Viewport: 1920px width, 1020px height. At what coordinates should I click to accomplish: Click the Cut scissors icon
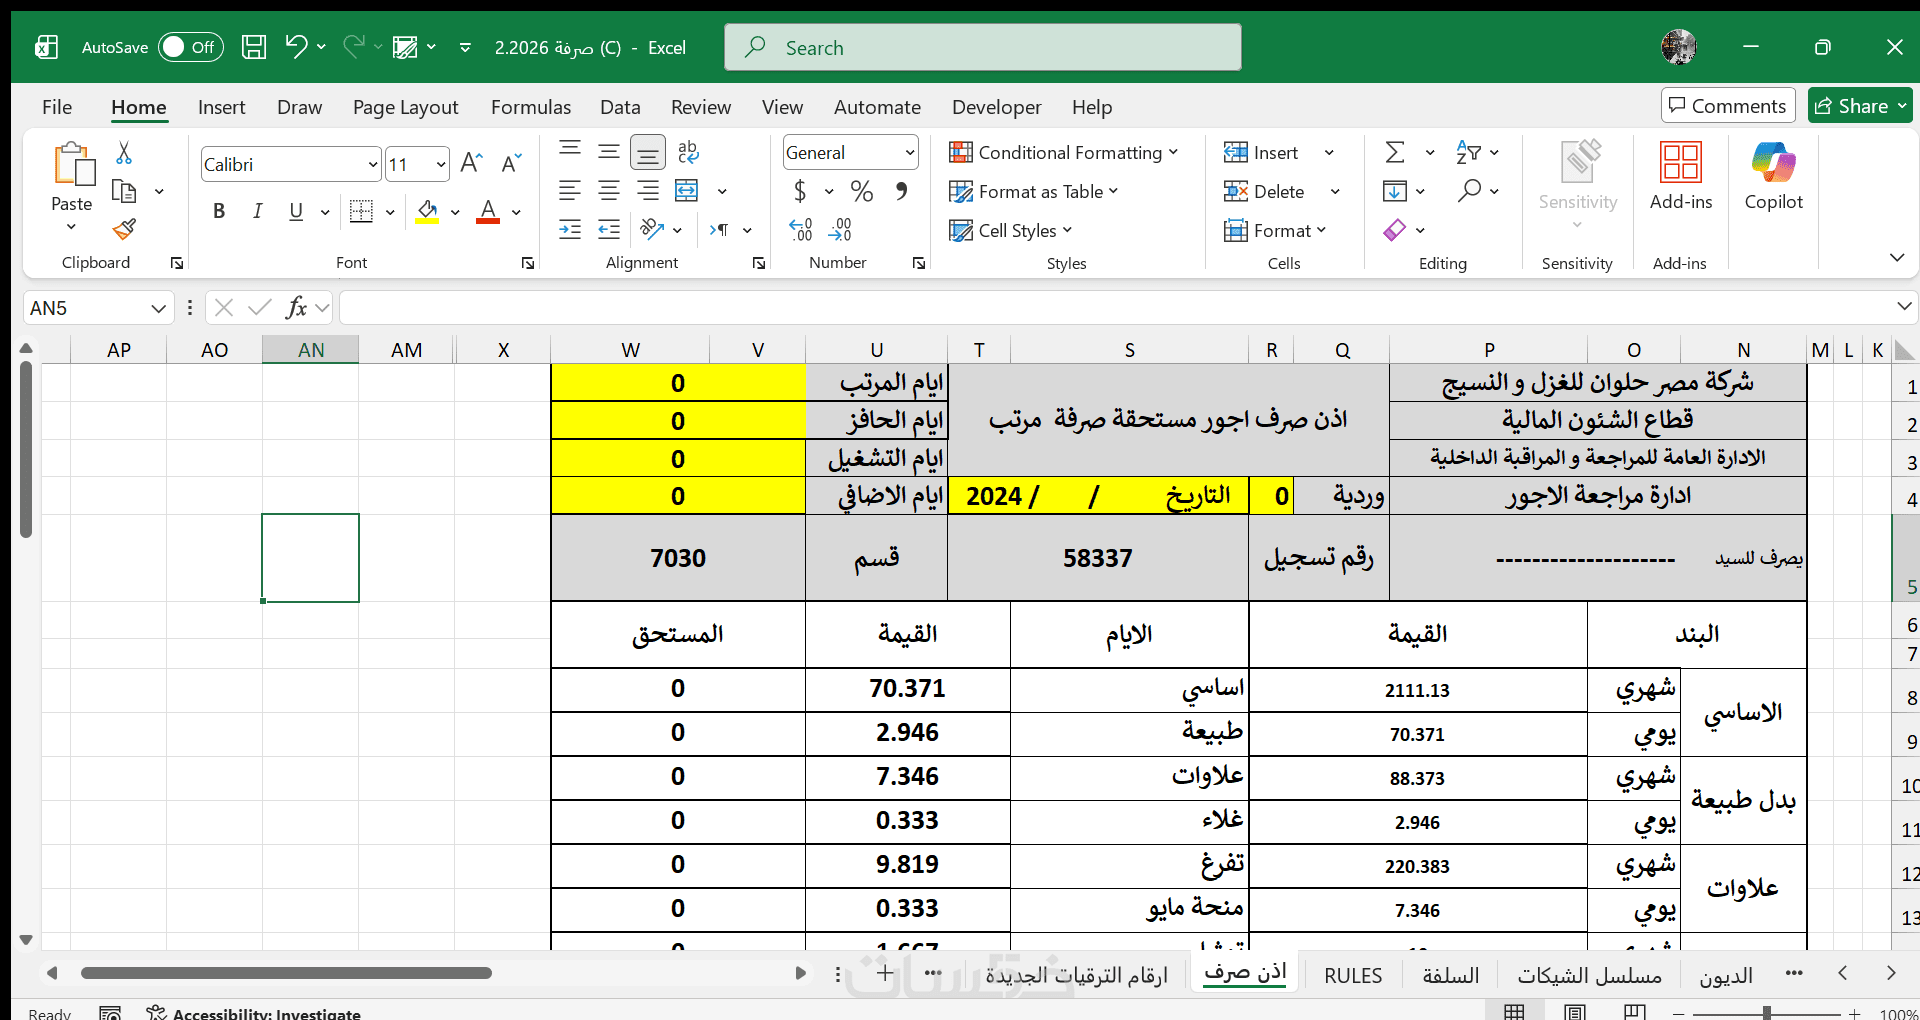tap(124, 152)
